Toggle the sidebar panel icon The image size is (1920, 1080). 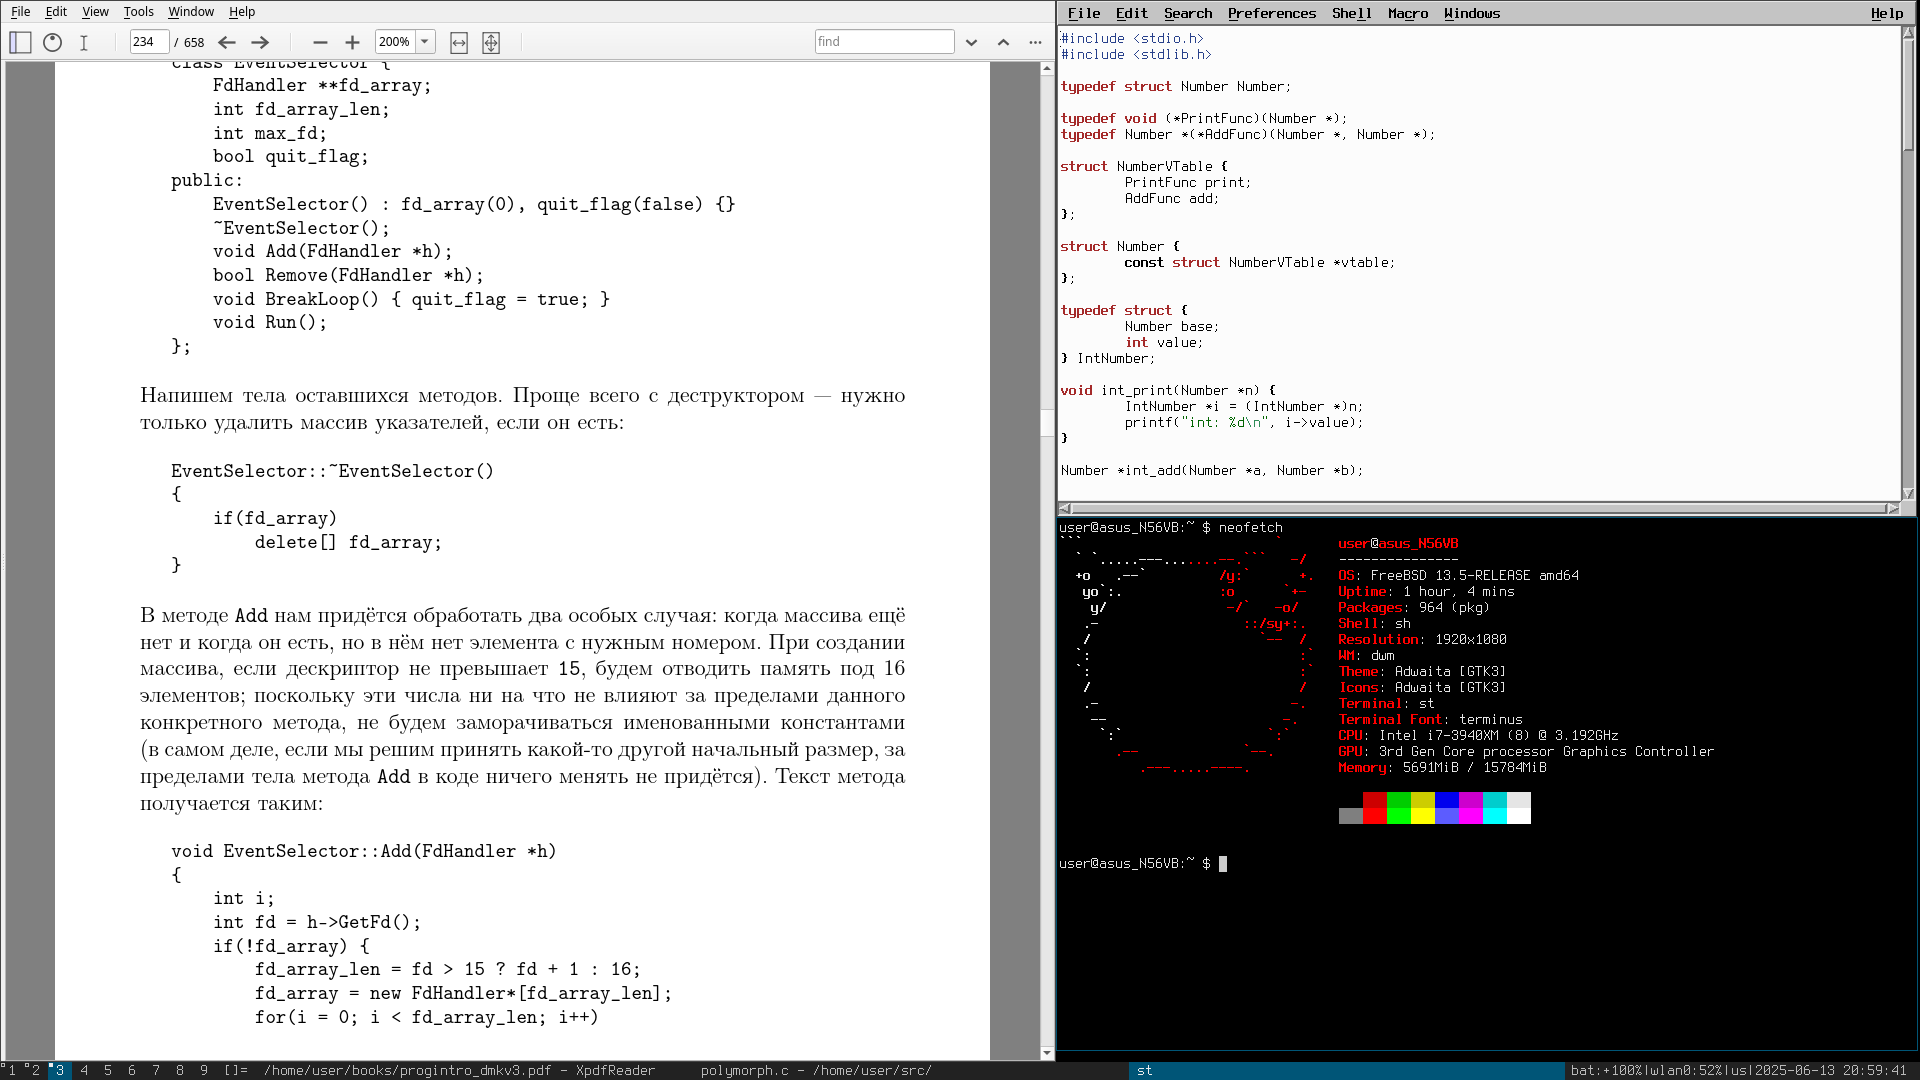click(x=20, y=42)
